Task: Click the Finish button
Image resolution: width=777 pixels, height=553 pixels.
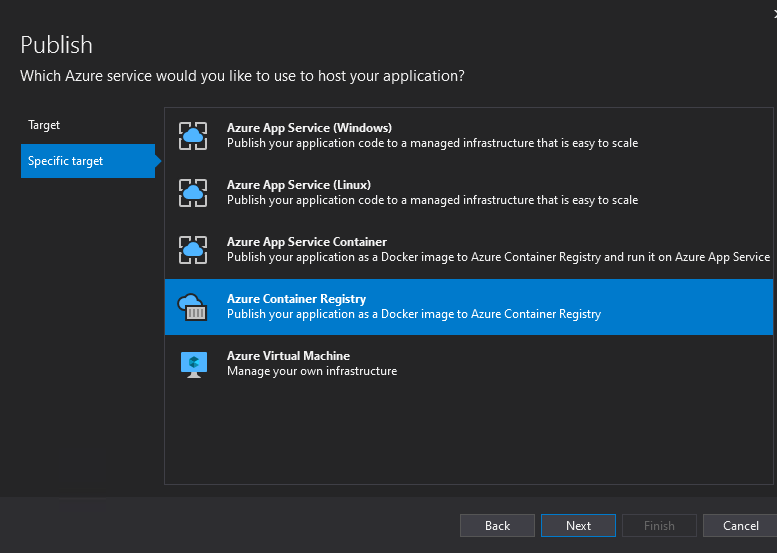Action: 659,525
